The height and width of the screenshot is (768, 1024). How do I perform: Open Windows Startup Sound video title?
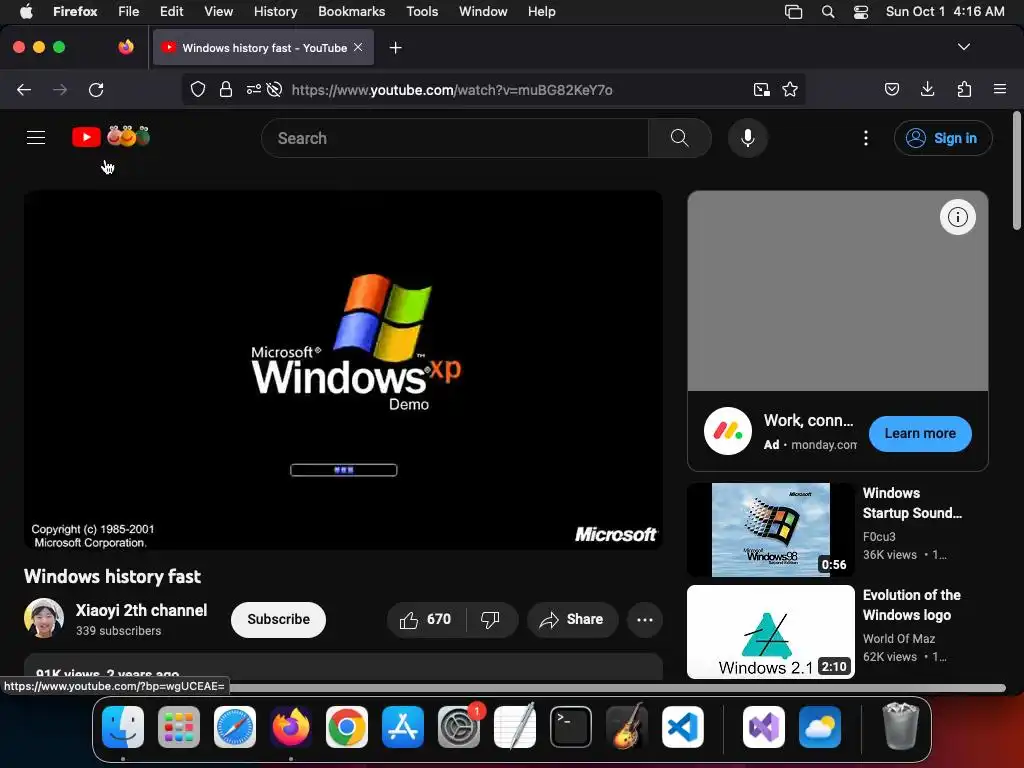click(x=912, y=503)
